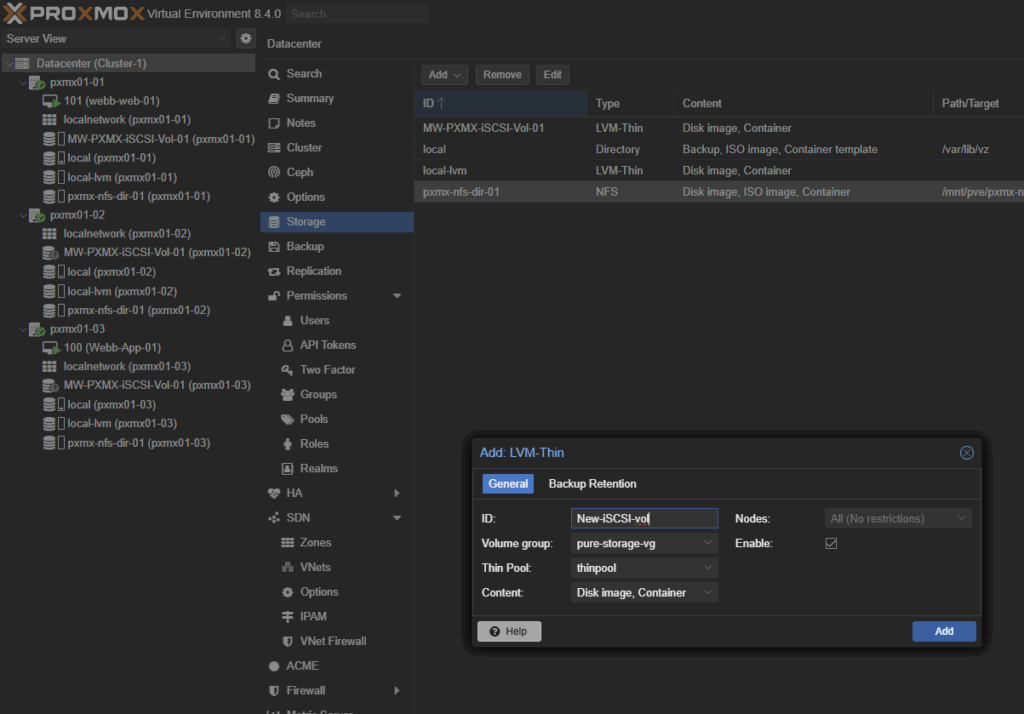Click the Users person icon
This screenshot has width=1024, height=714.
pos(287,321)
